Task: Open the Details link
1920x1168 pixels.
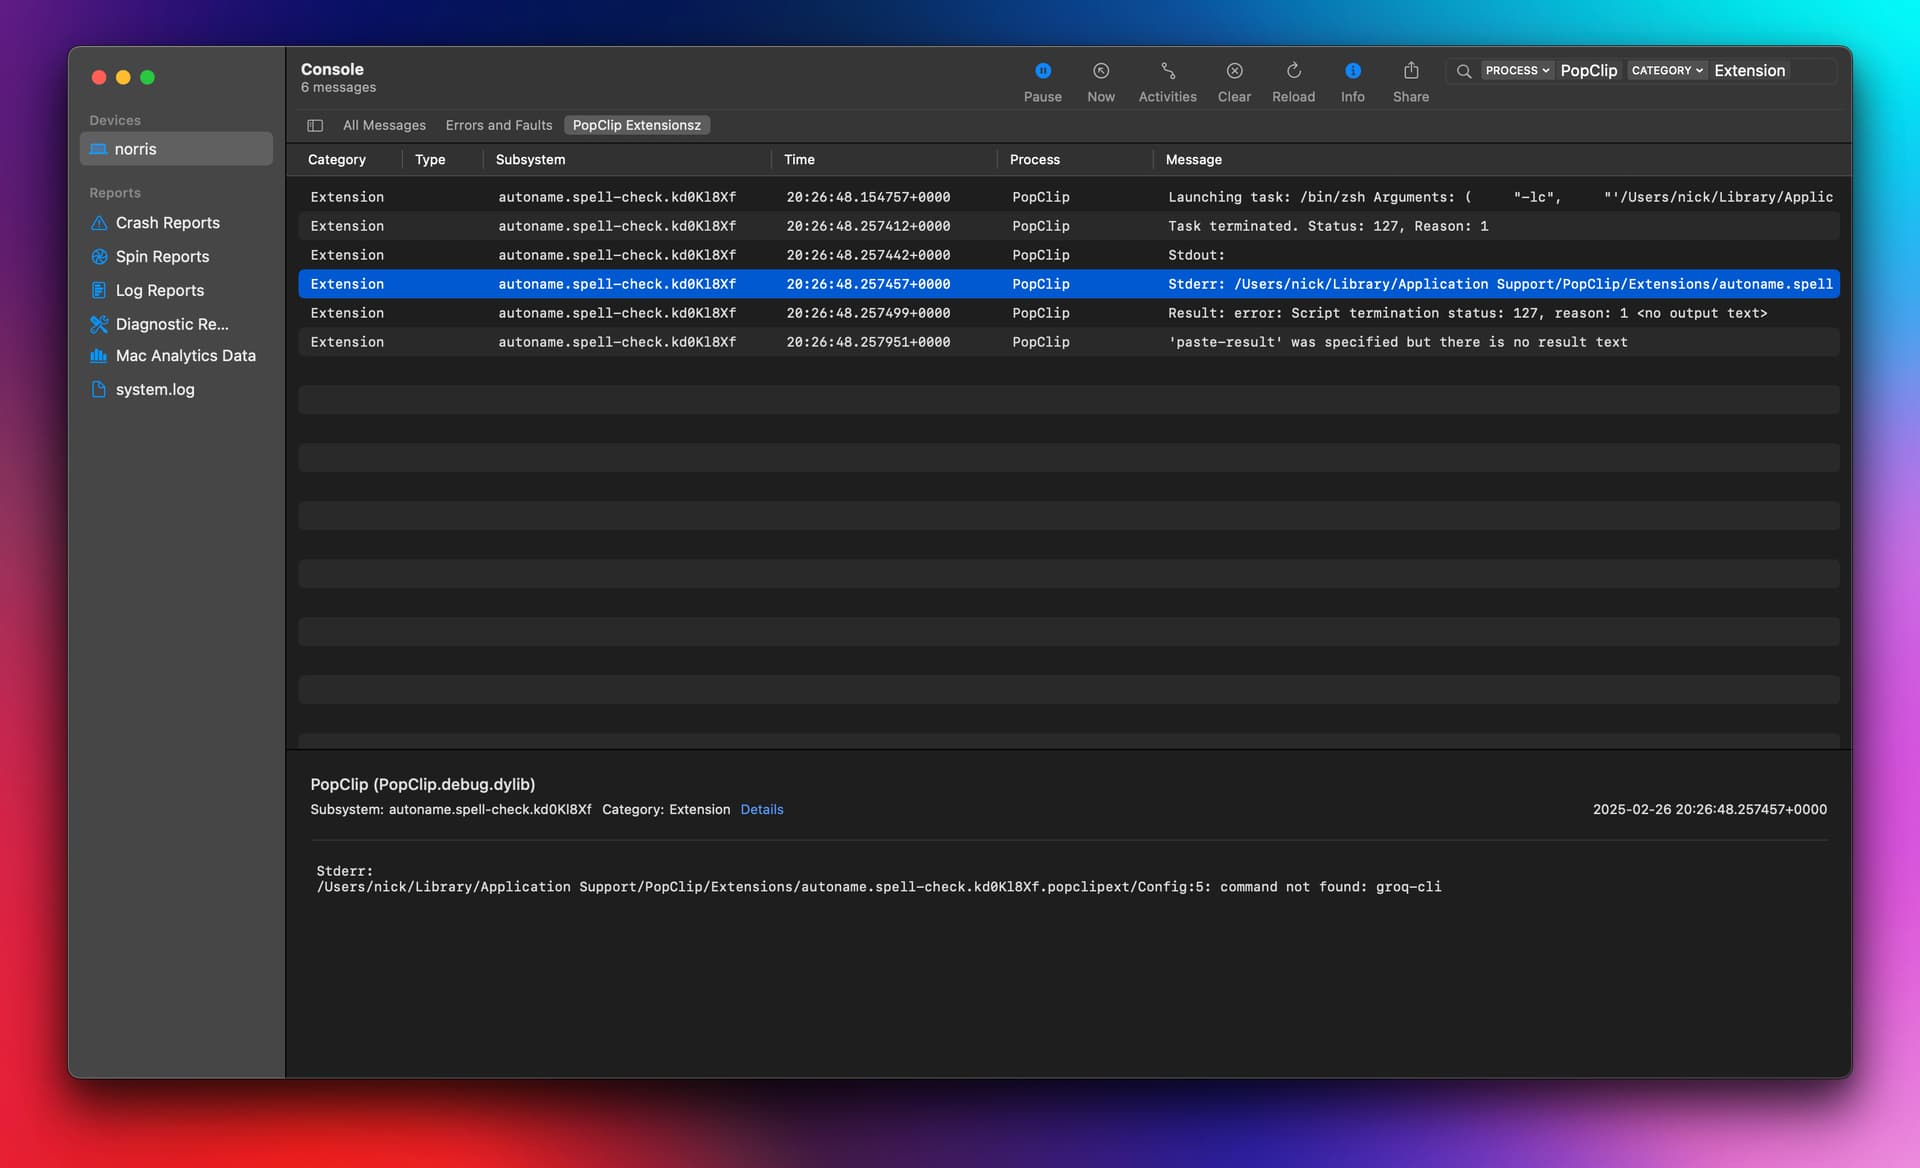Action: (761, 810)
